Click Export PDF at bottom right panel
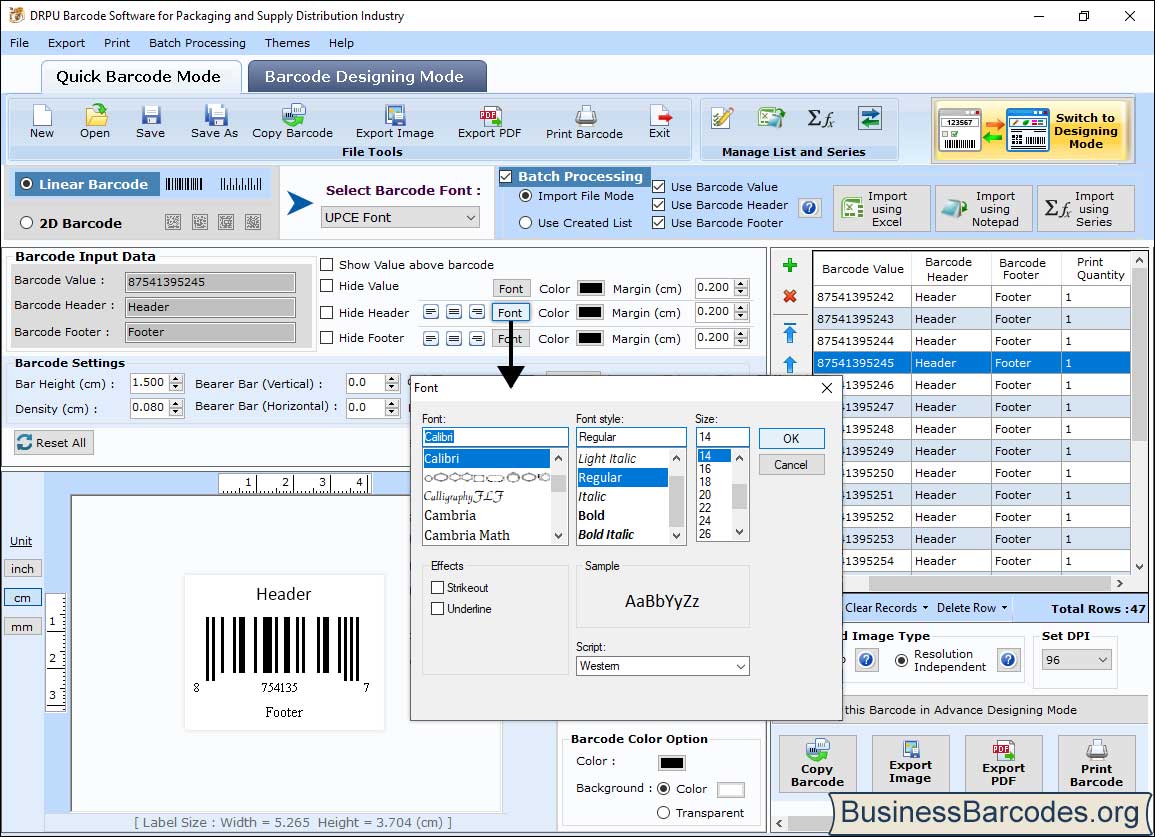 (x=1003, y=763)
